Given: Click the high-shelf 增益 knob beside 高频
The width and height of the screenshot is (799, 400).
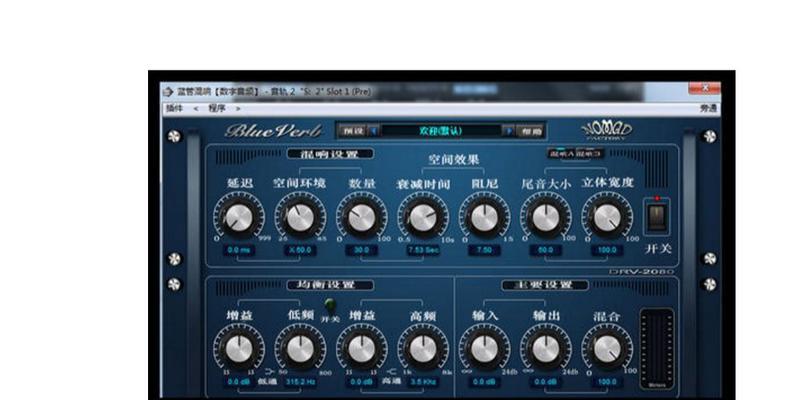Looking at the screenshot, I should click(x=361, y=350).
